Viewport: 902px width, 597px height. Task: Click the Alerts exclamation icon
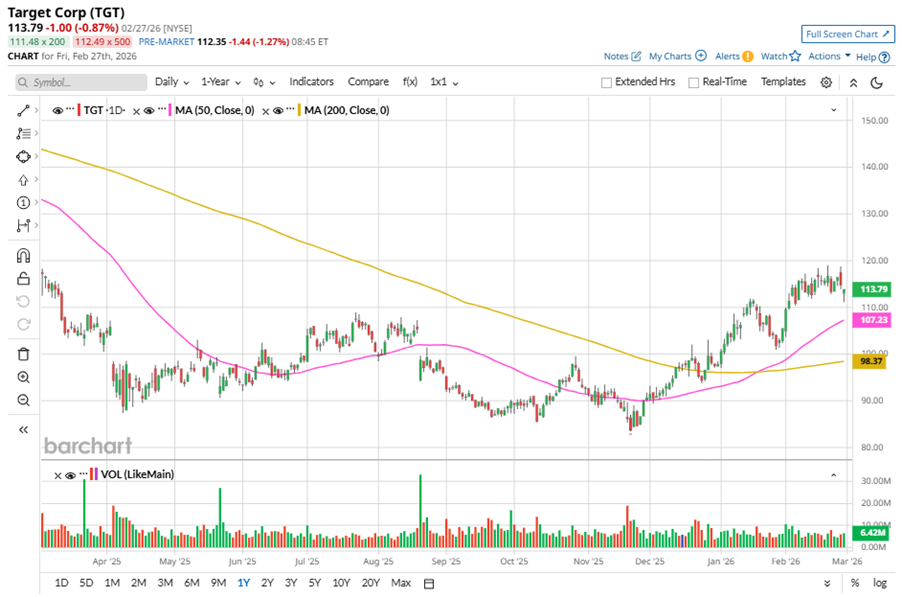click(747, 56)
